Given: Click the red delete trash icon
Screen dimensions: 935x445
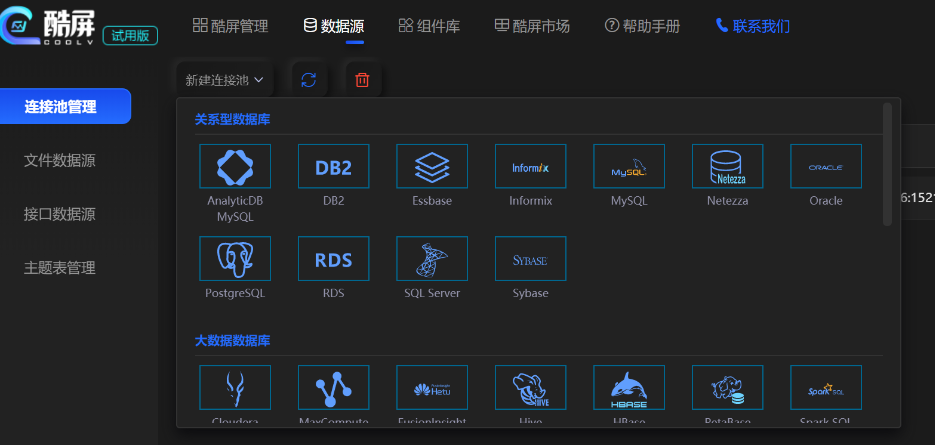Looking at the screenshot, I should pos(362,80).
